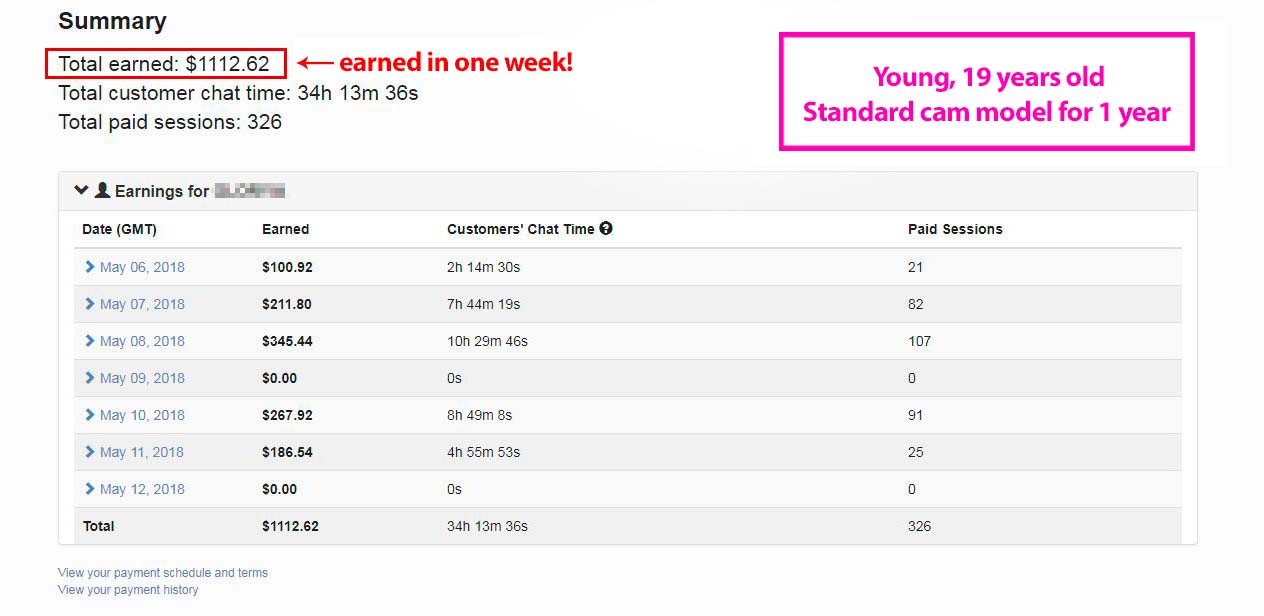Screen dimensions: 1264x616
Task: View your payment schedule and terms
Action: [x=163, y=573]
